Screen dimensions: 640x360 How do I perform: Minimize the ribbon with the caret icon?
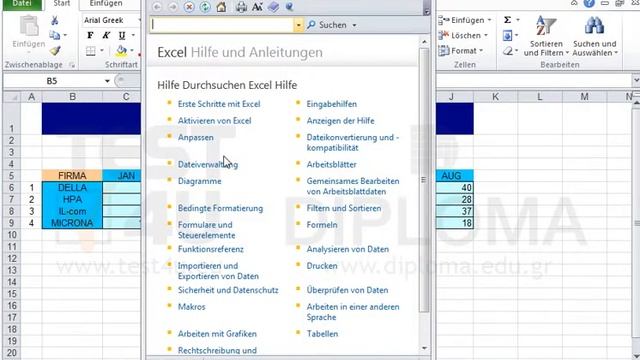(x=574, y=3)
